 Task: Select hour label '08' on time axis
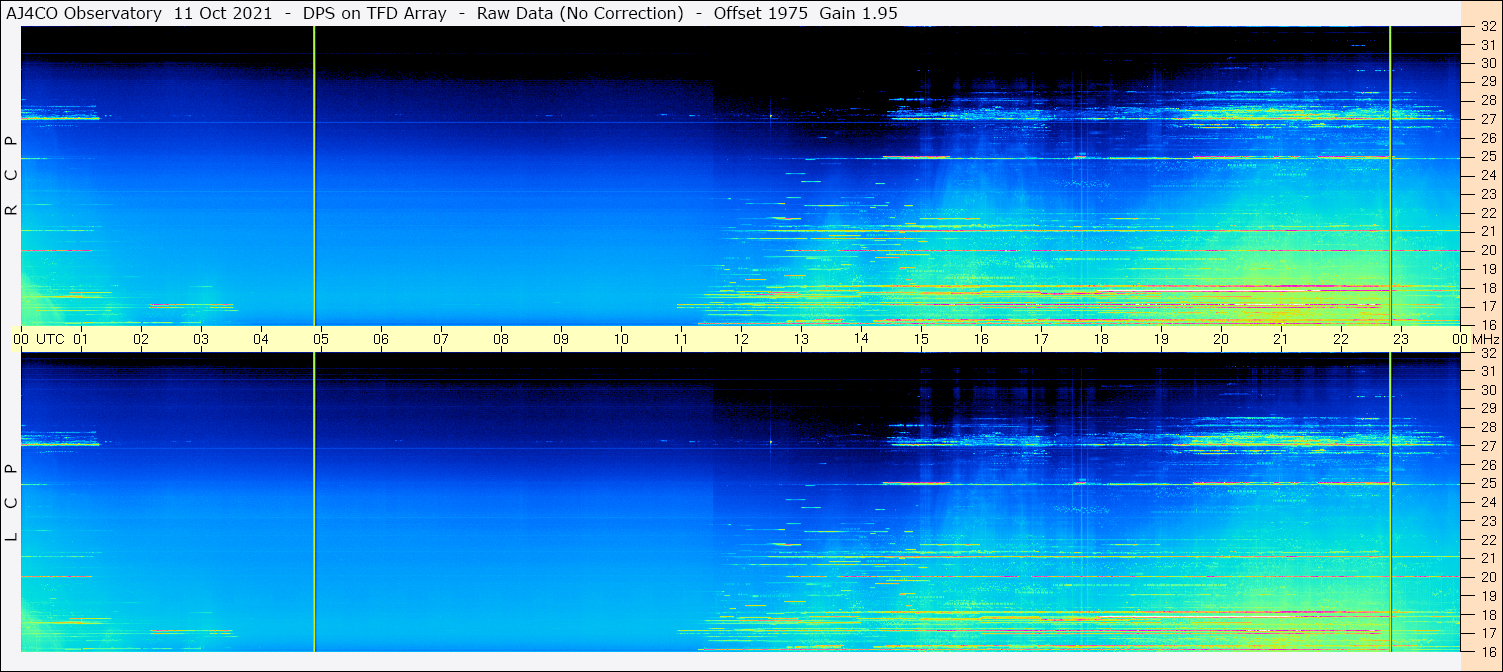coord(501,339)
